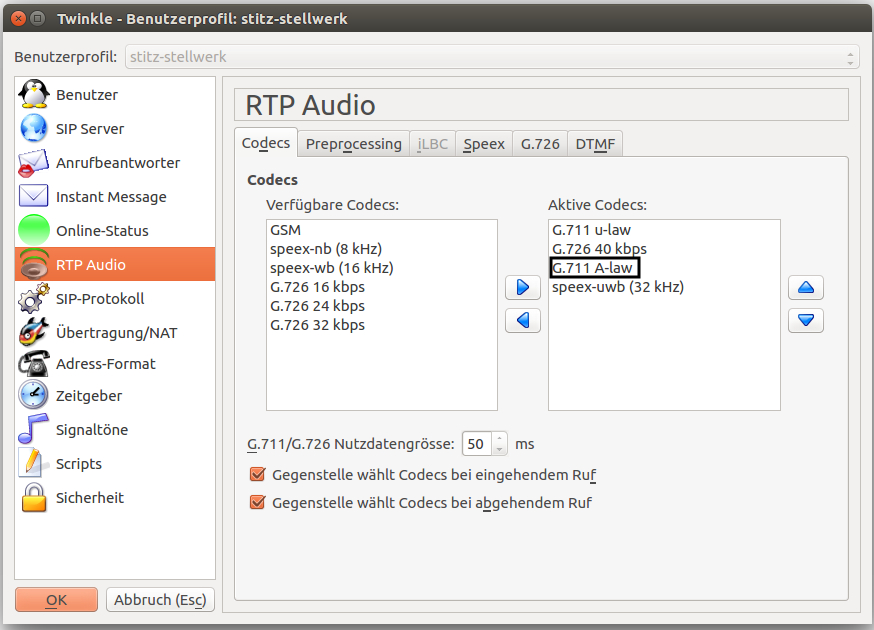874x630 pixels.
Task: Open the Sicherheit padlock icon
Action: [34, 497]
